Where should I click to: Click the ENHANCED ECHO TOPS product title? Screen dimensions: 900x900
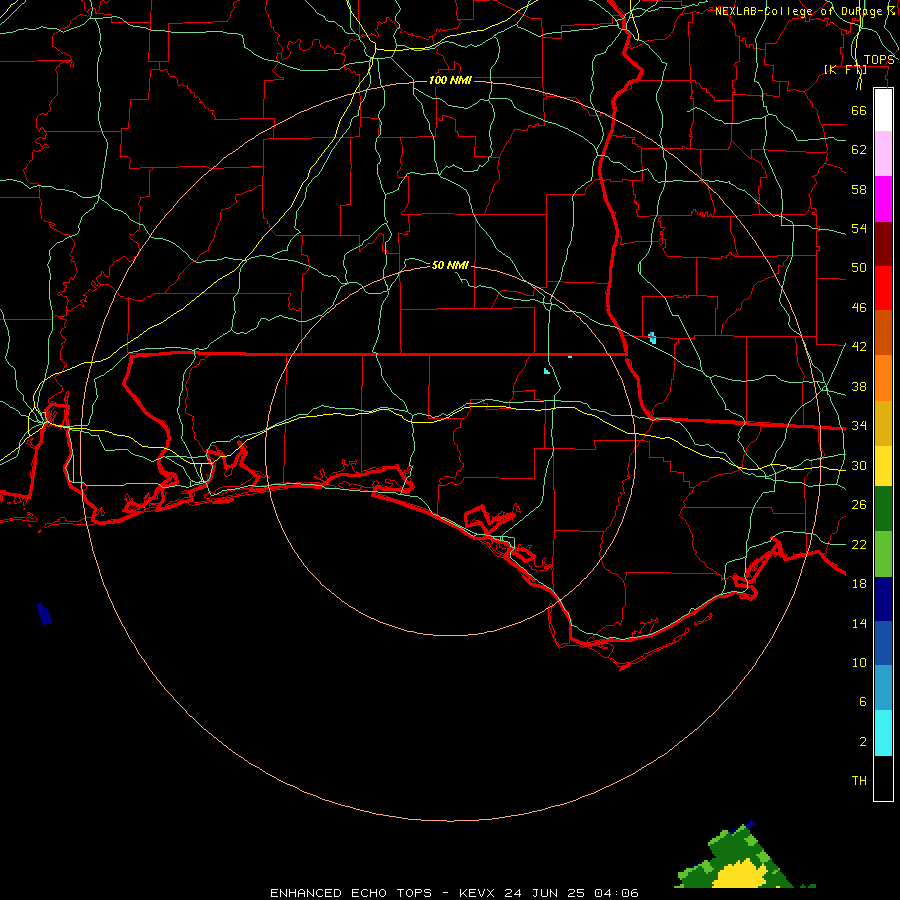(x=351, y=893)
